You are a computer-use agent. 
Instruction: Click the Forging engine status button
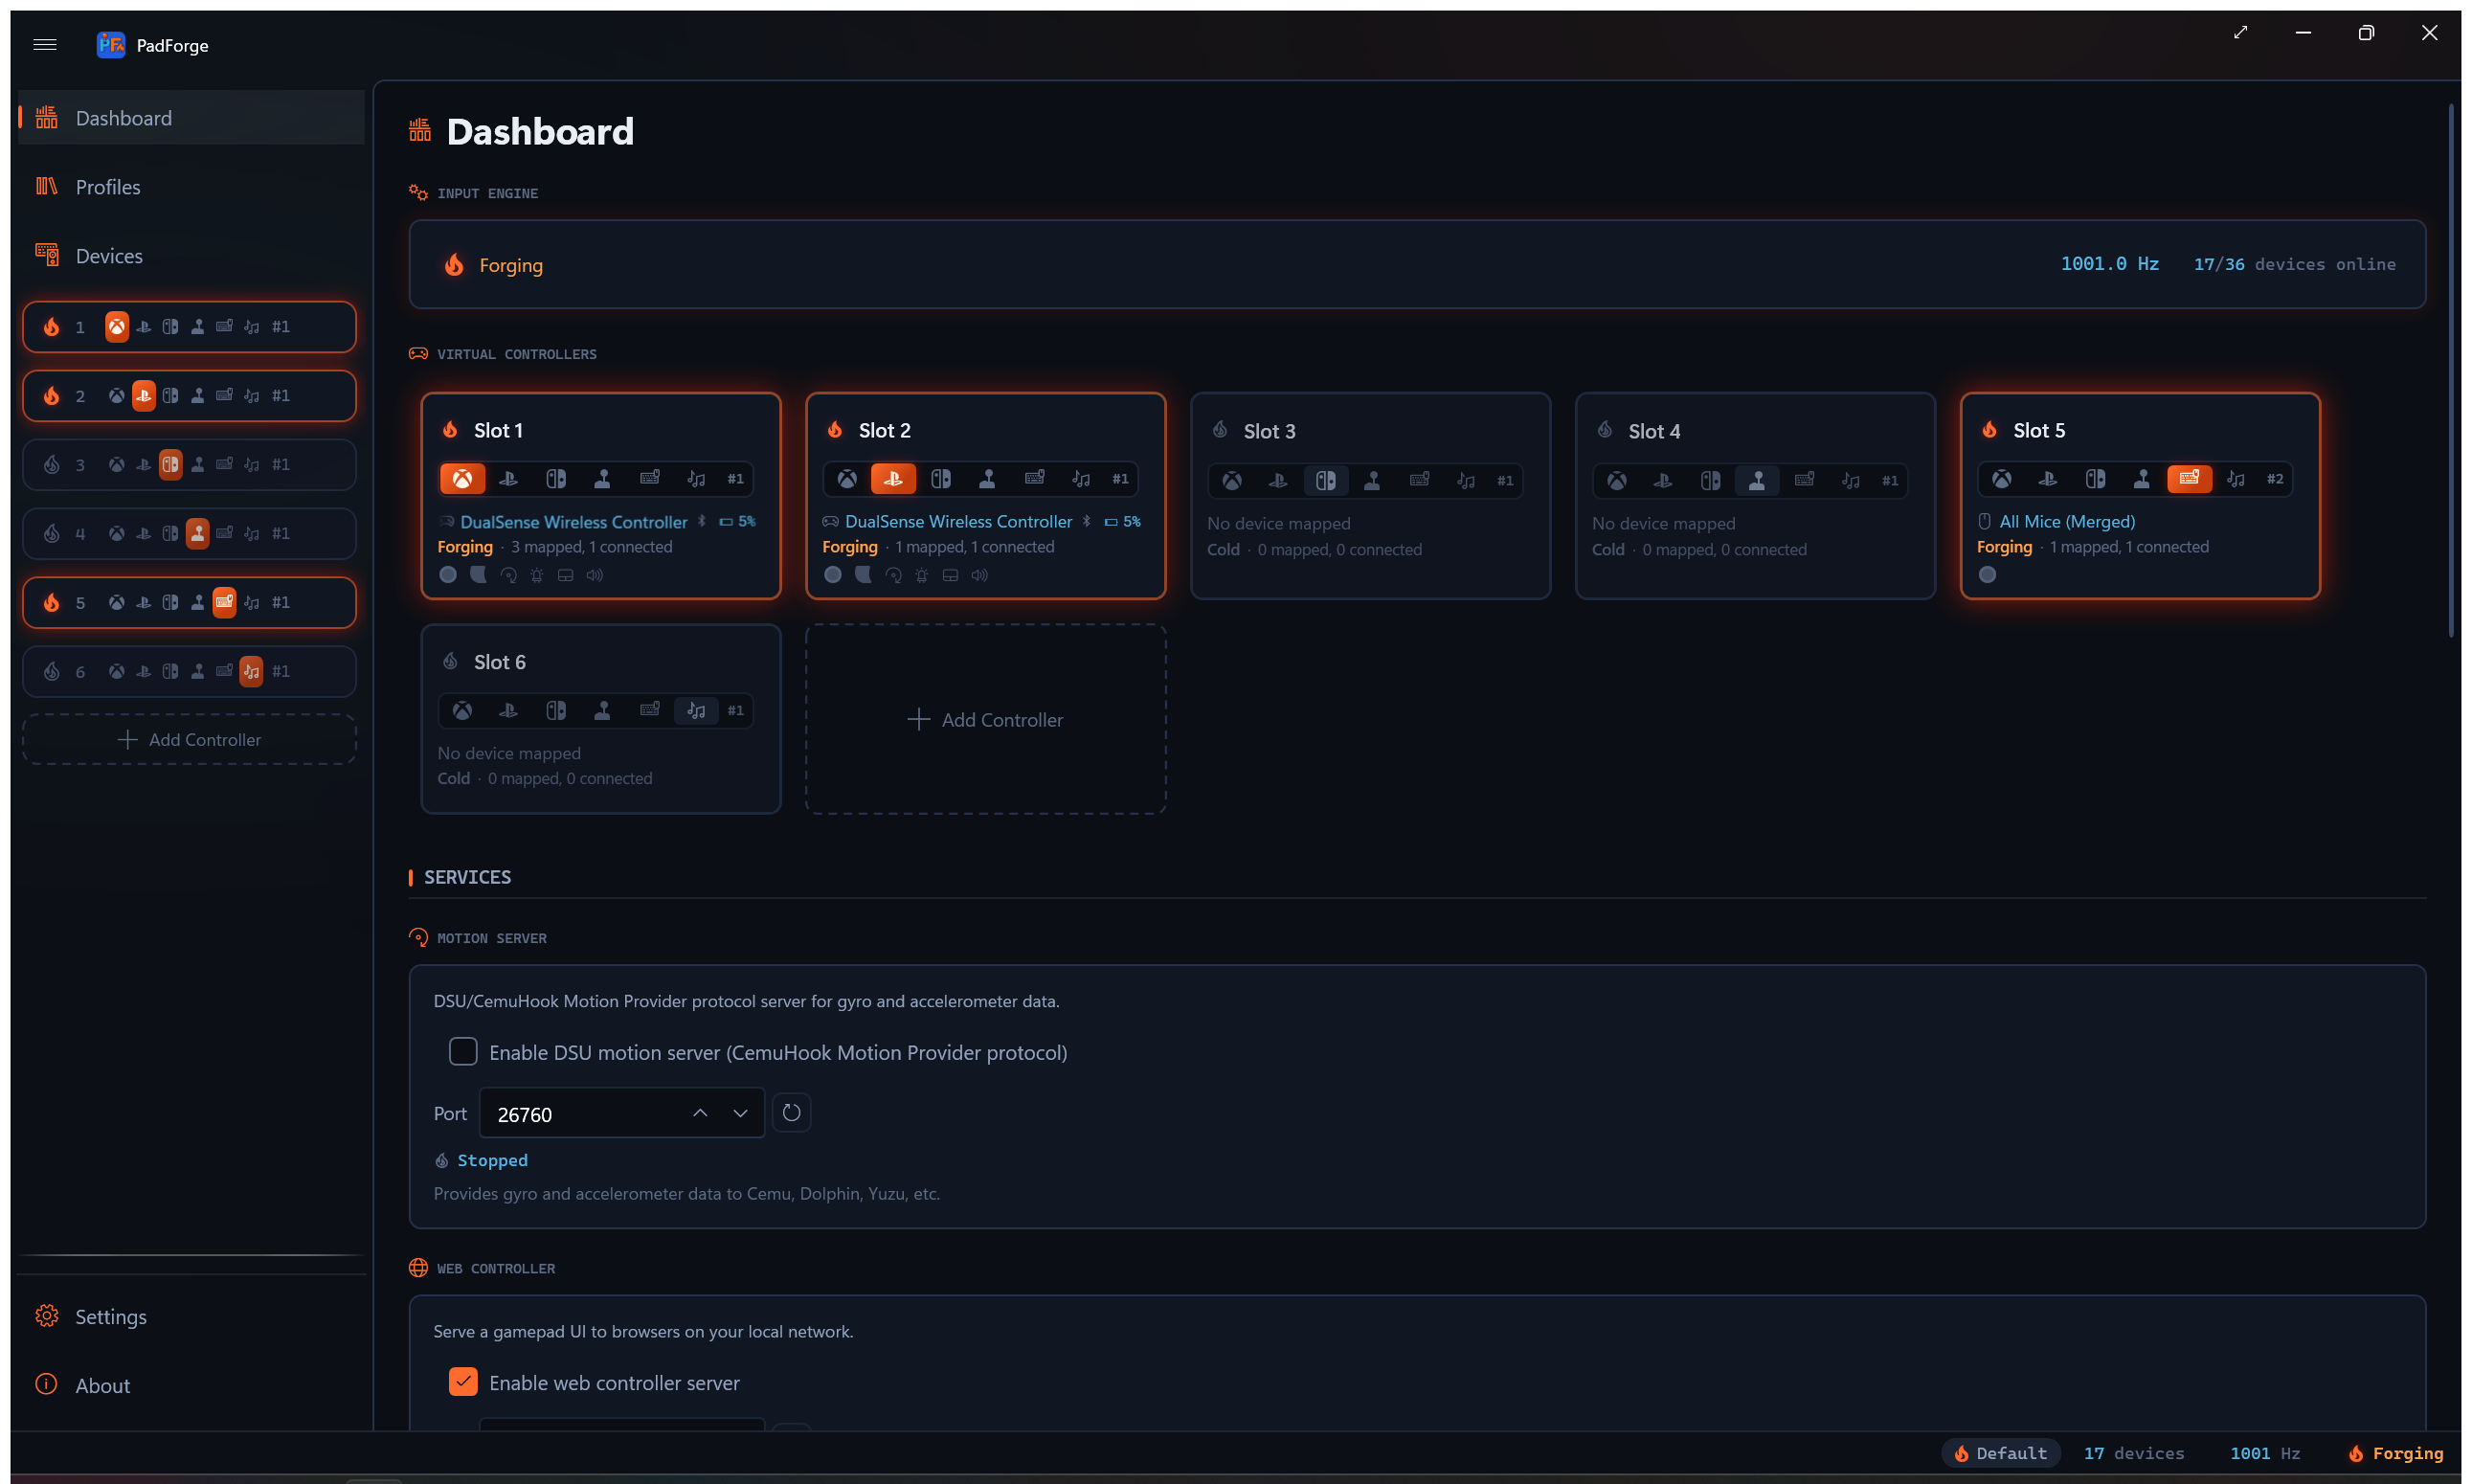[x=494, y=265]
